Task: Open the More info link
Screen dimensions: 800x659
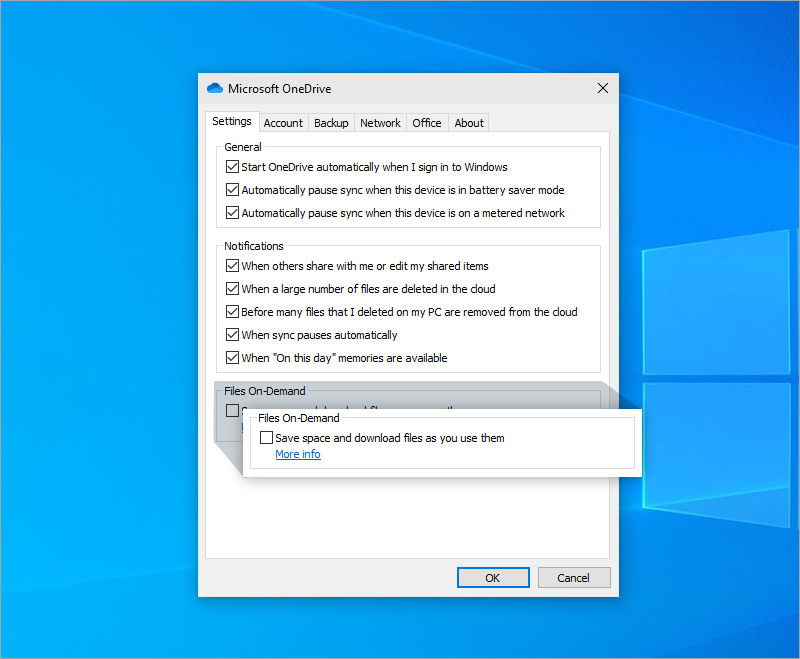Action: (x=298, y=454)
